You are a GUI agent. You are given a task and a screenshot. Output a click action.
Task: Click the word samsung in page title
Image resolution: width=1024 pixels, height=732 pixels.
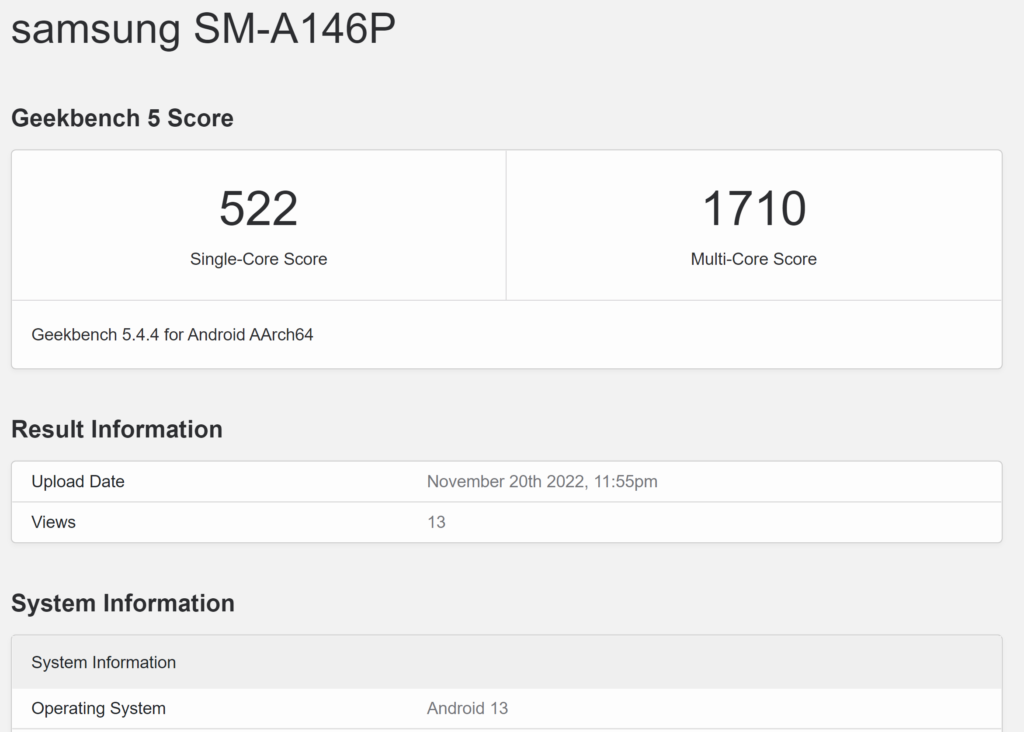[96, 29]
